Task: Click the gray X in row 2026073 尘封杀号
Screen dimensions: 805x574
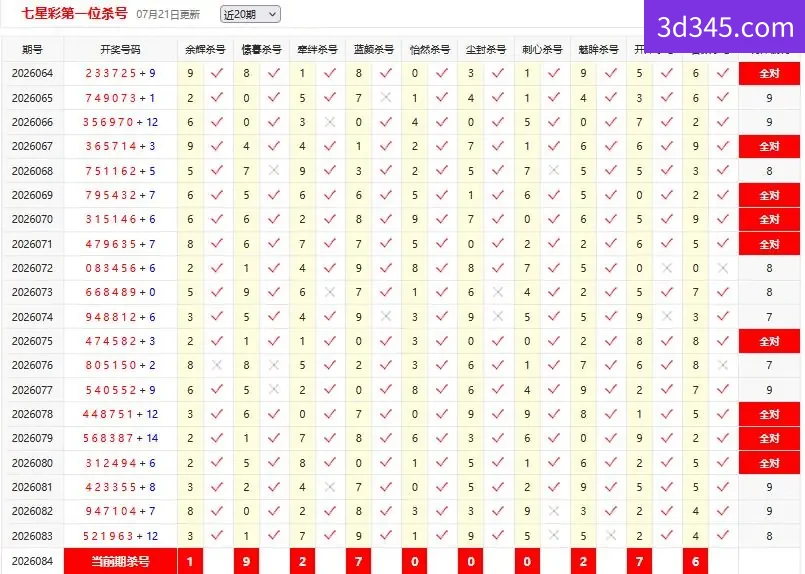Action: coord(497,292)
